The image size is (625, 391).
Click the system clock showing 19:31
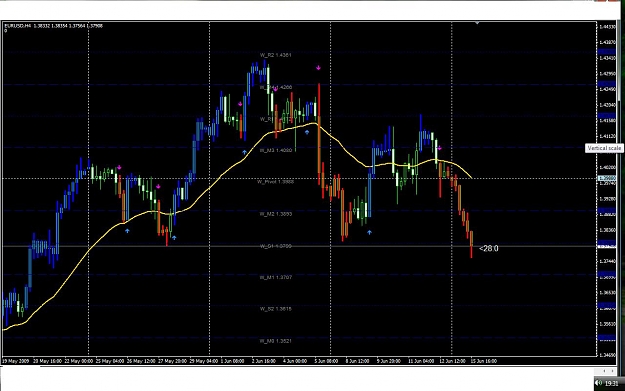611,383
